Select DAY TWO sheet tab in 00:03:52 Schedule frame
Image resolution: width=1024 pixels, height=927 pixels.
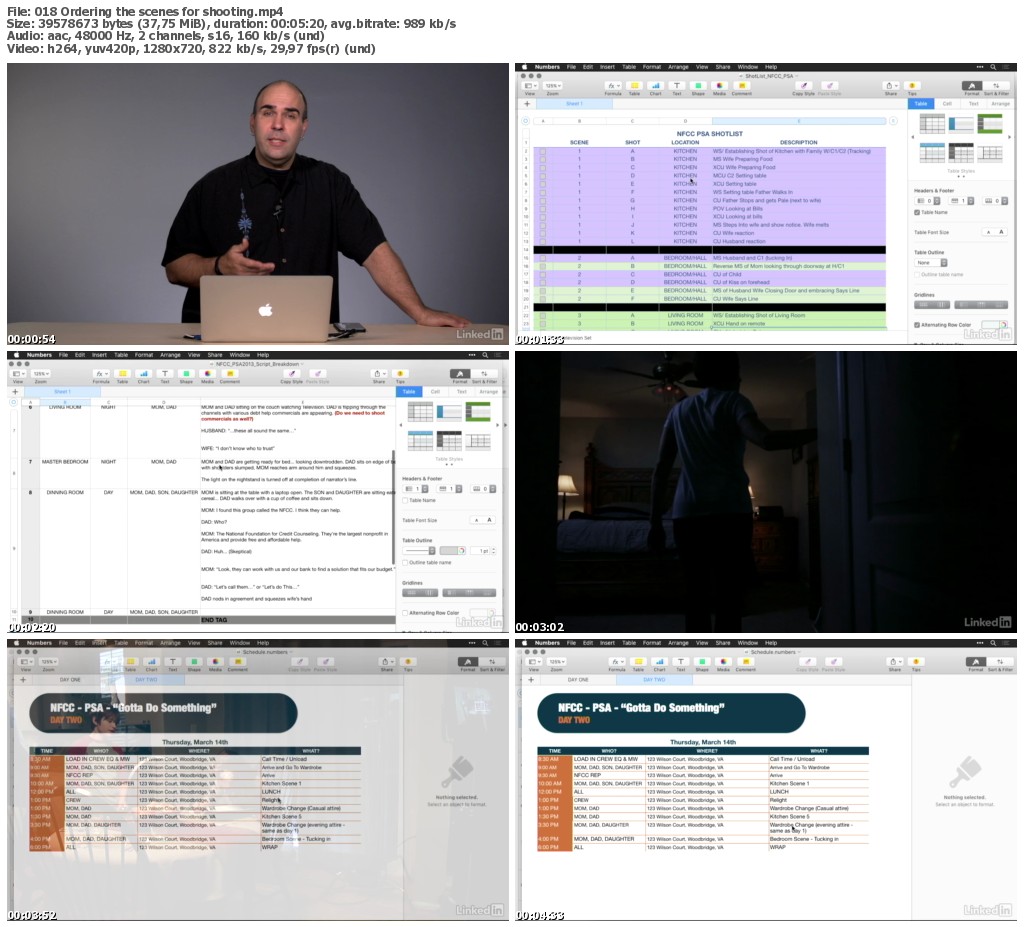click(146, 679)
